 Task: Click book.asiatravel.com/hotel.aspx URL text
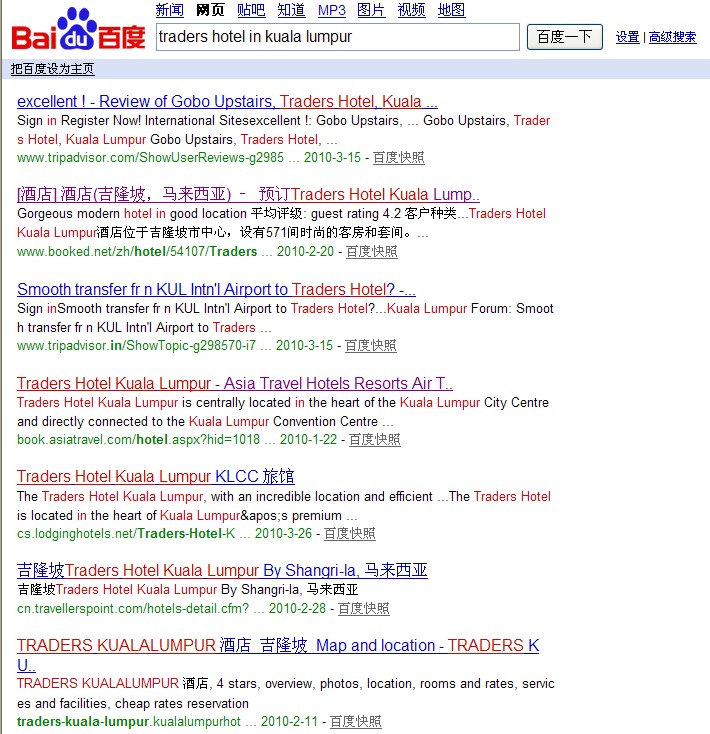point(138,440)
